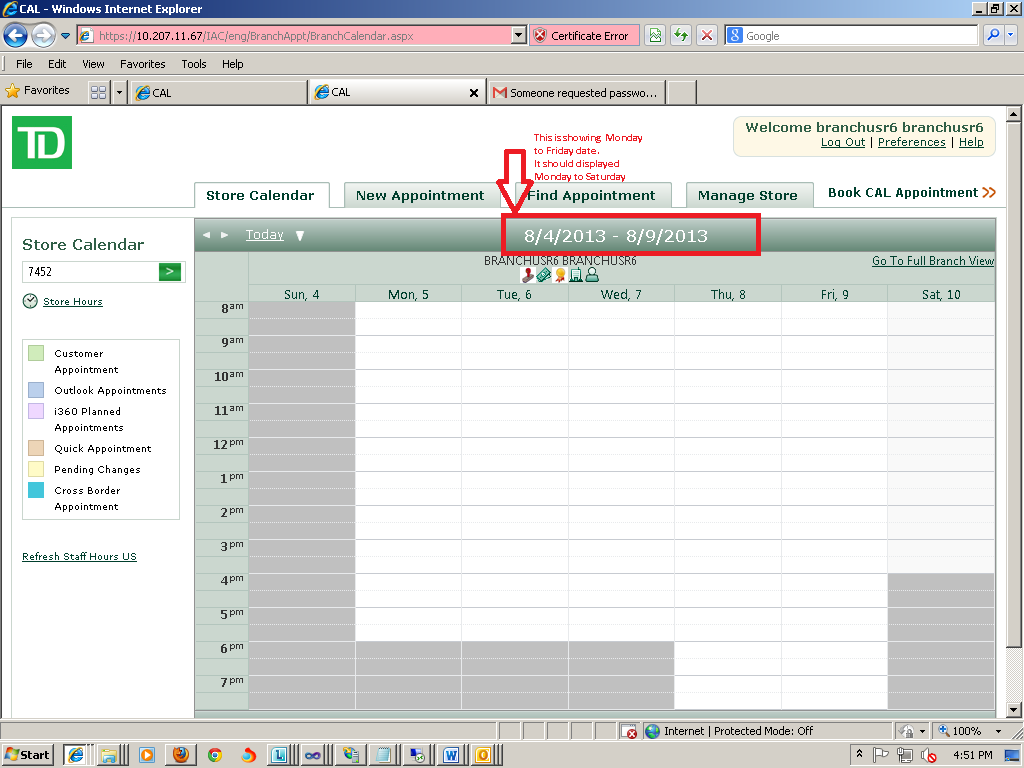Click the red stamp icon under BRANCHUSR6

(528, 275)
